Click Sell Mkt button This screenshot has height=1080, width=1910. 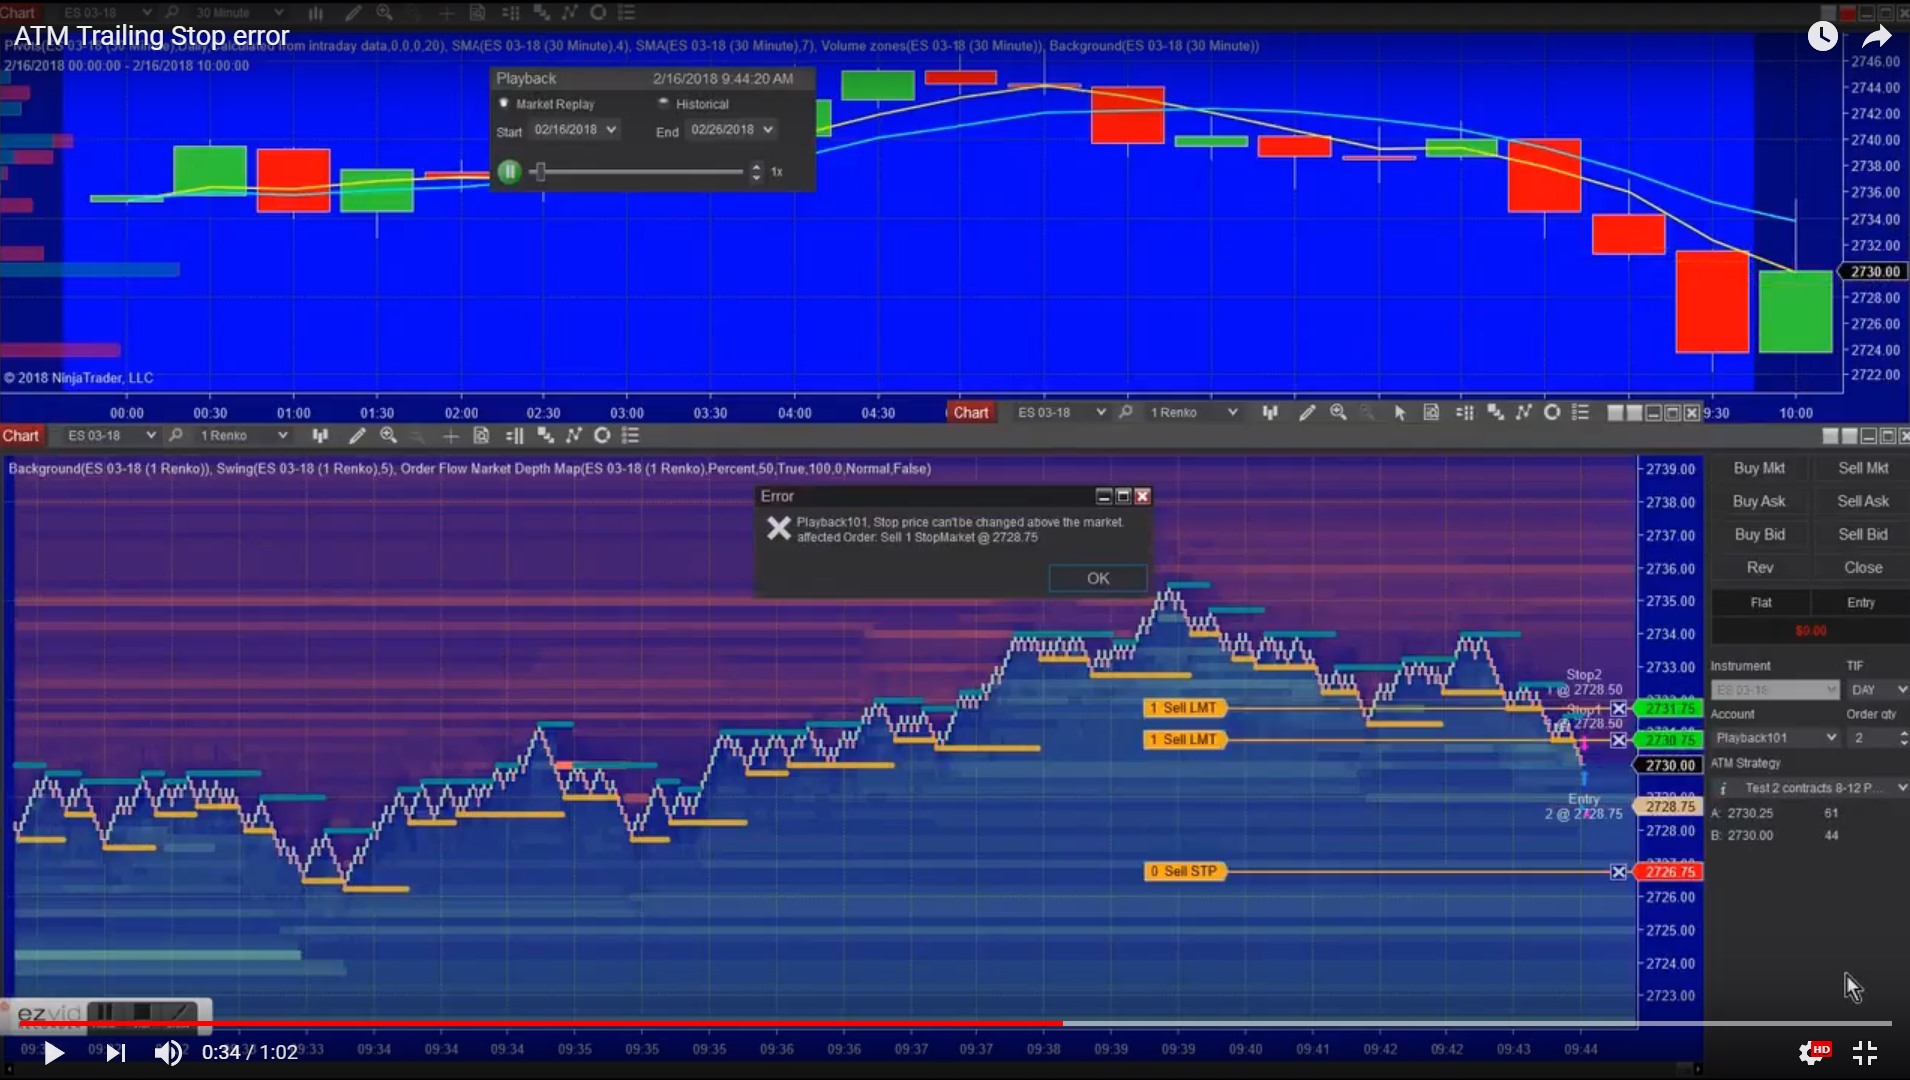[1863, 468]
